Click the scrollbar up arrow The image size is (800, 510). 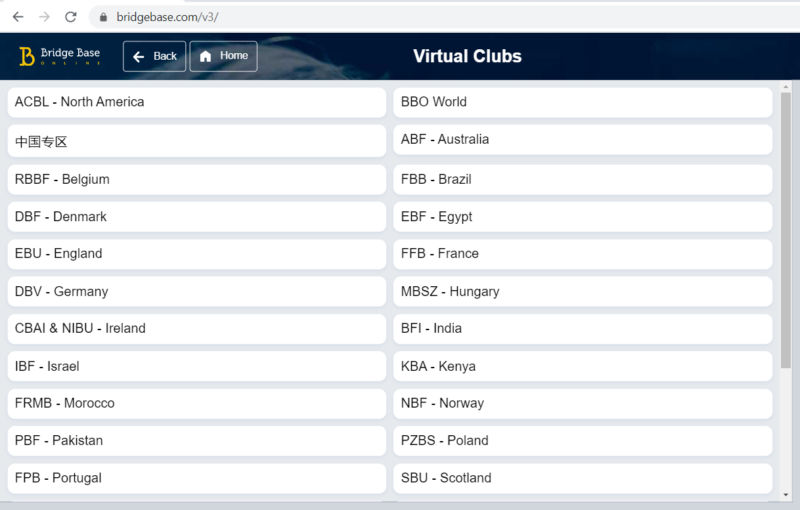pyautogui.click(x=786, y=87)
